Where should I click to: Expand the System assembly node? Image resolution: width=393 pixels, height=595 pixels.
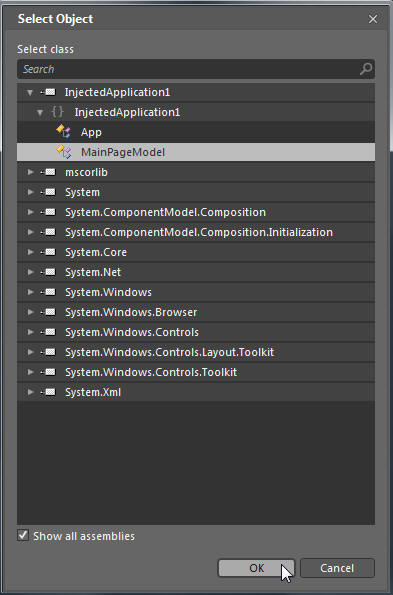pos(31,192)
